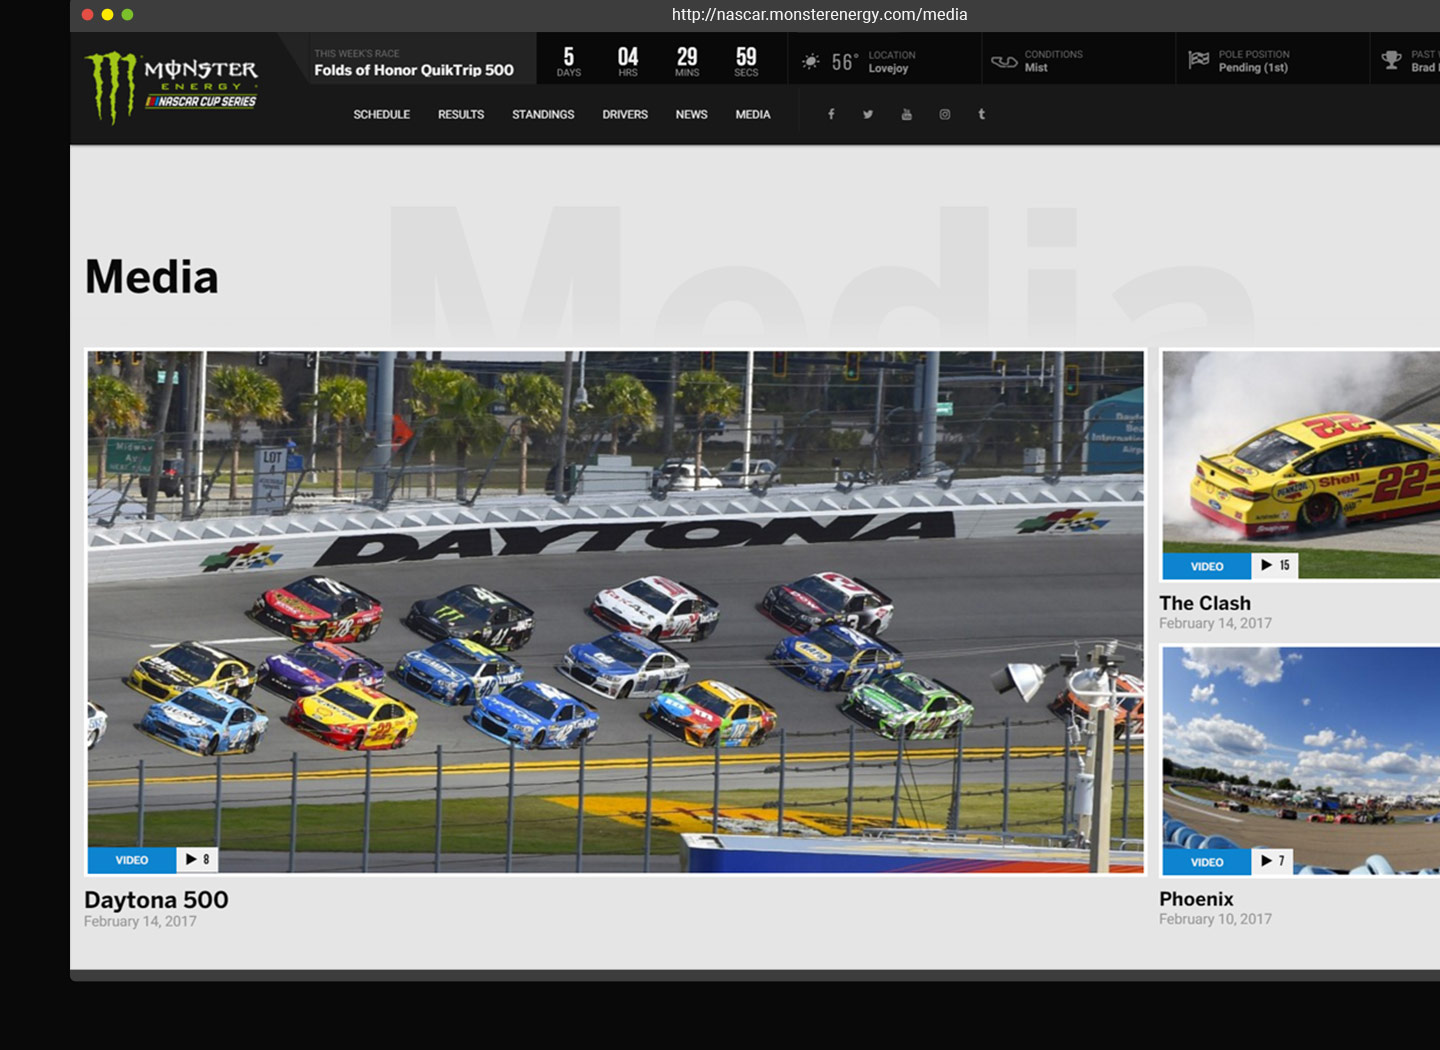This screenshot has height=1050, width=1440.
Task: Open The Clash yellow car thumbnail
Action: 1300,465
